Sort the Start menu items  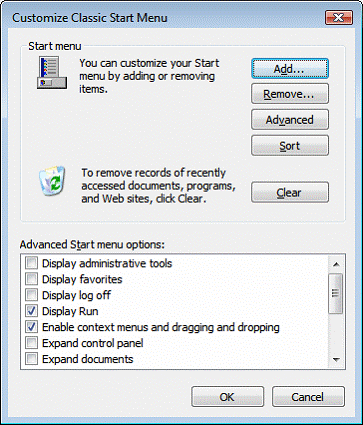[290, 145]
